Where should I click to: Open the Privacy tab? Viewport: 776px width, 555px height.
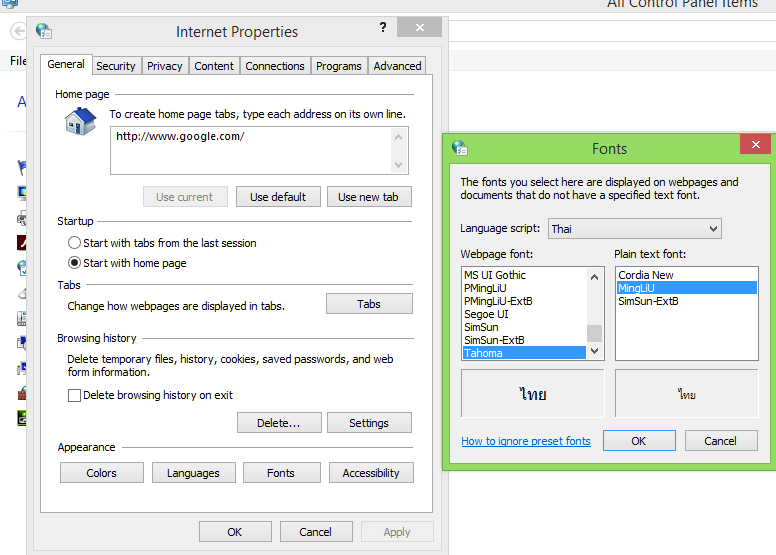[165, 66]
